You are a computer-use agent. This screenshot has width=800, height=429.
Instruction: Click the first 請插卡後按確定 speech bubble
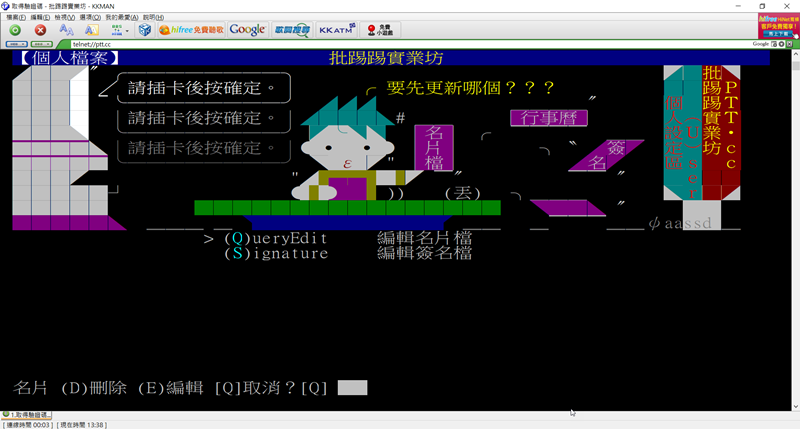pyautogui.click(x=204, y=88)
